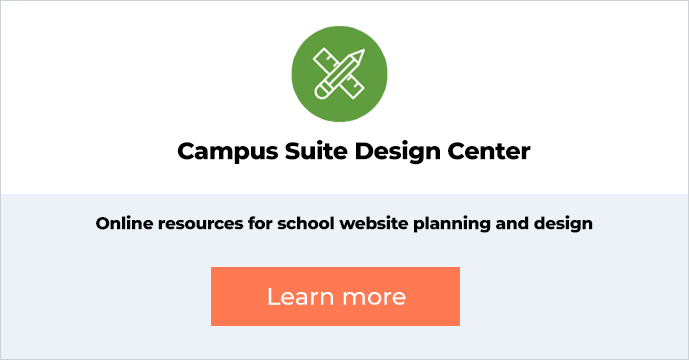The image size is (689, 360).
Task: Select the Campus Suite Design Center heading
Action: tap(354, 152)
